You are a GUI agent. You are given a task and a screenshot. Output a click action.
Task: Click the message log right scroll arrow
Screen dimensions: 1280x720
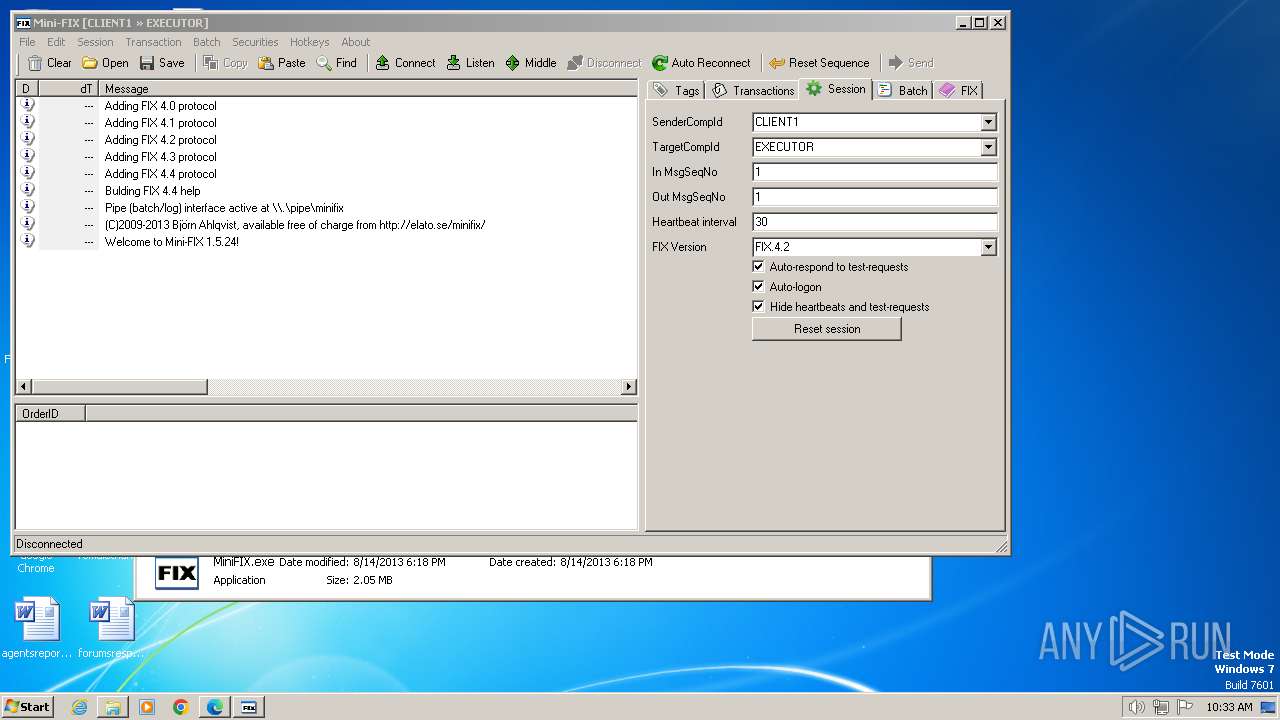coord(629,387)
